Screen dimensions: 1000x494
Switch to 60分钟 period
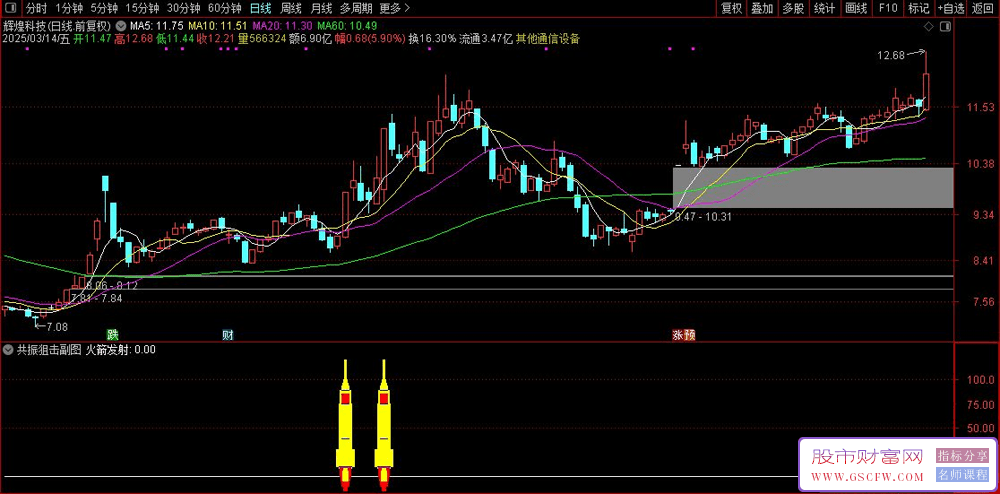click(x=224, y=8)
